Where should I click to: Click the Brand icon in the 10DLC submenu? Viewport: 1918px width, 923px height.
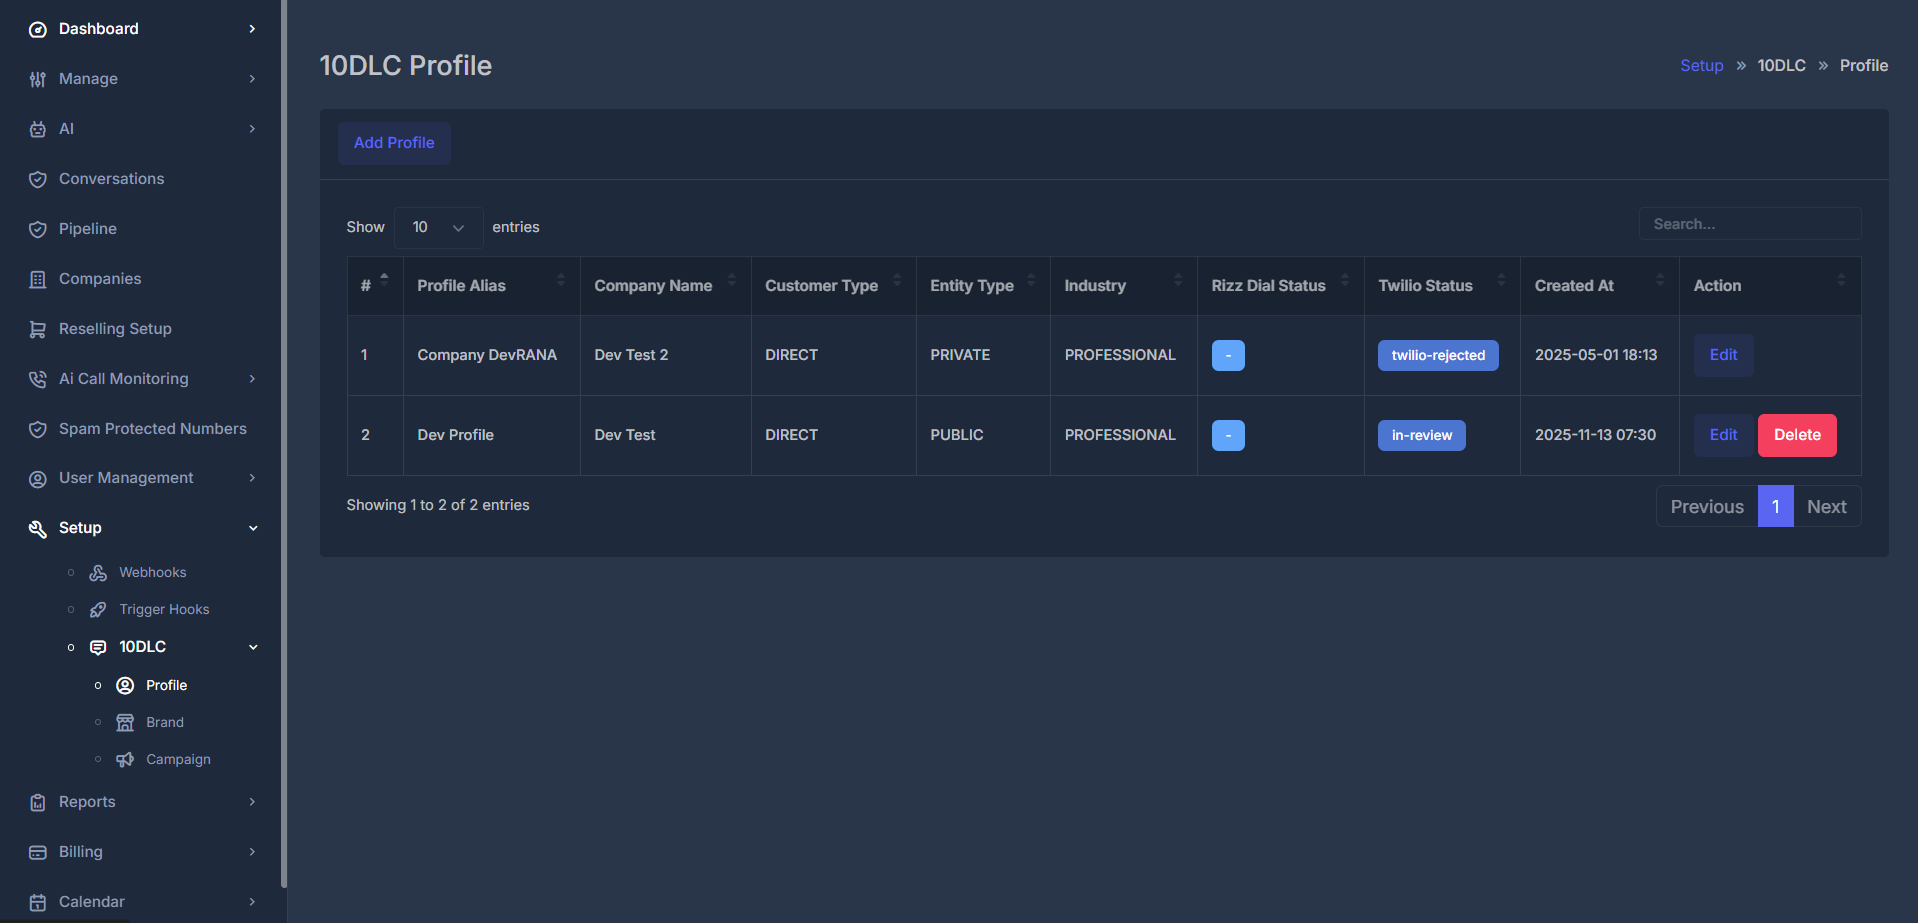124,721
